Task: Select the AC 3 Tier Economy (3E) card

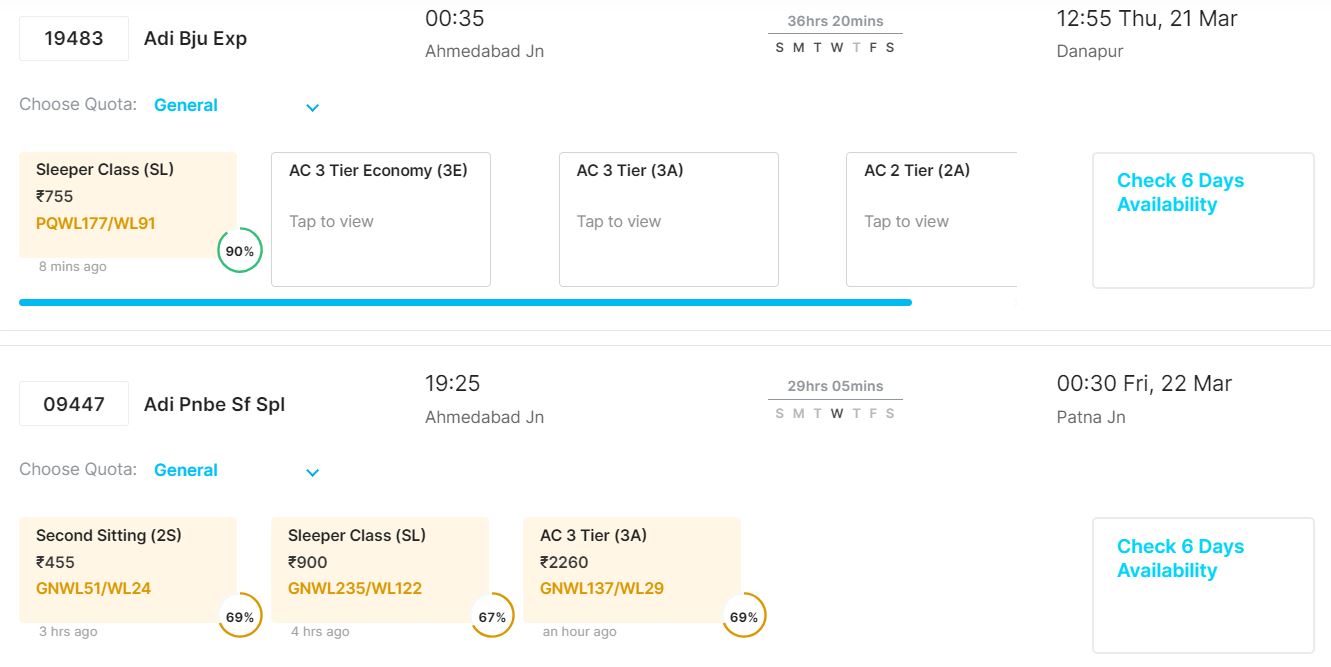Action: point(380,219)
